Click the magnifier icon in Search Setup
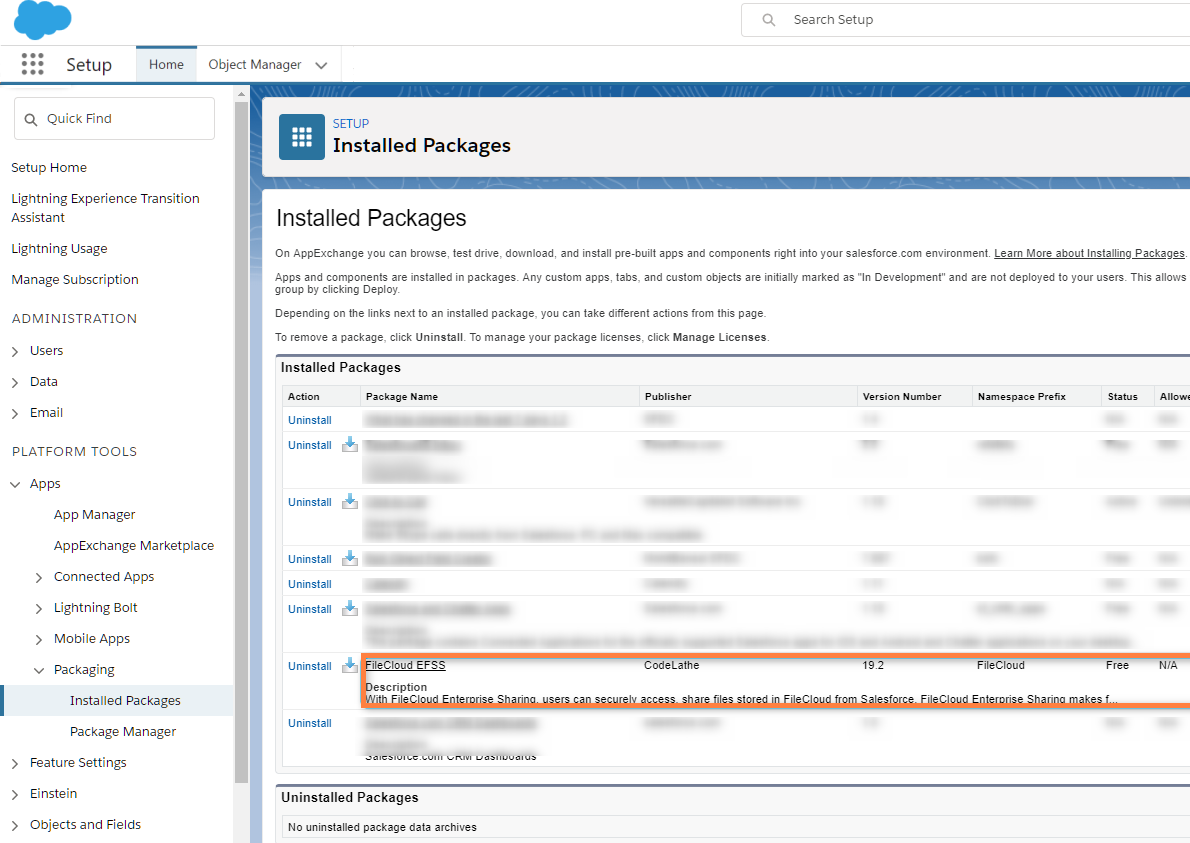The height and width of the screenshot is (843, 1190). click(x=768, y=20)
